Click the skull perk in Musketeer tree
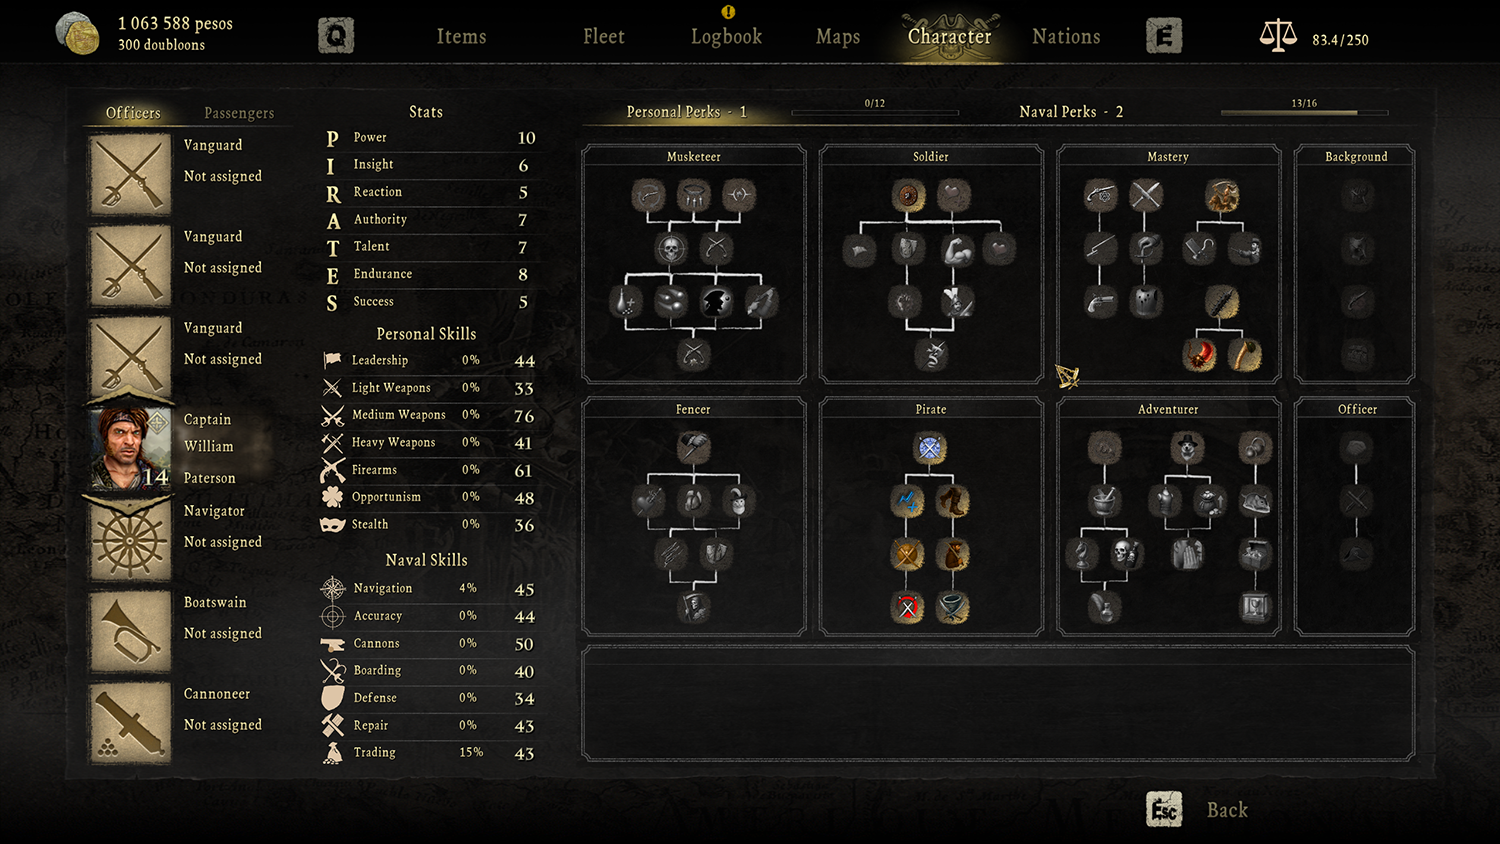This screenshot has height=844, width=1500. coord(671,248)
